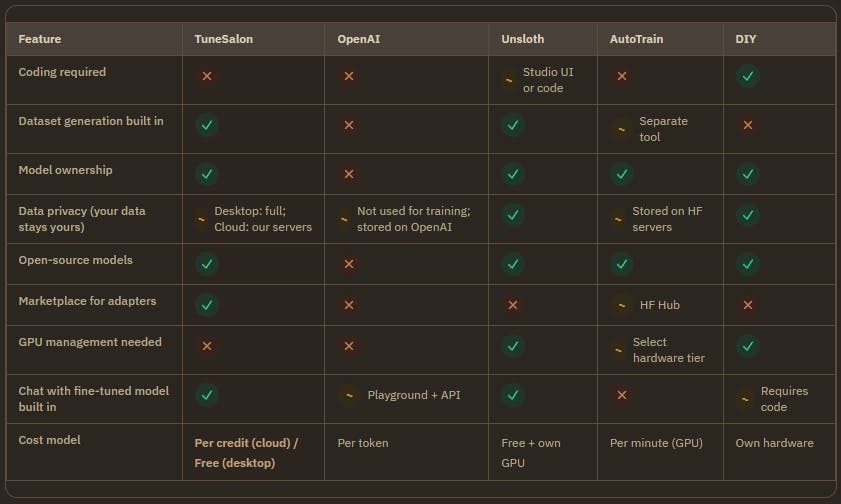Click the 'Marketplace for adapters' row label

coord(87,301)
